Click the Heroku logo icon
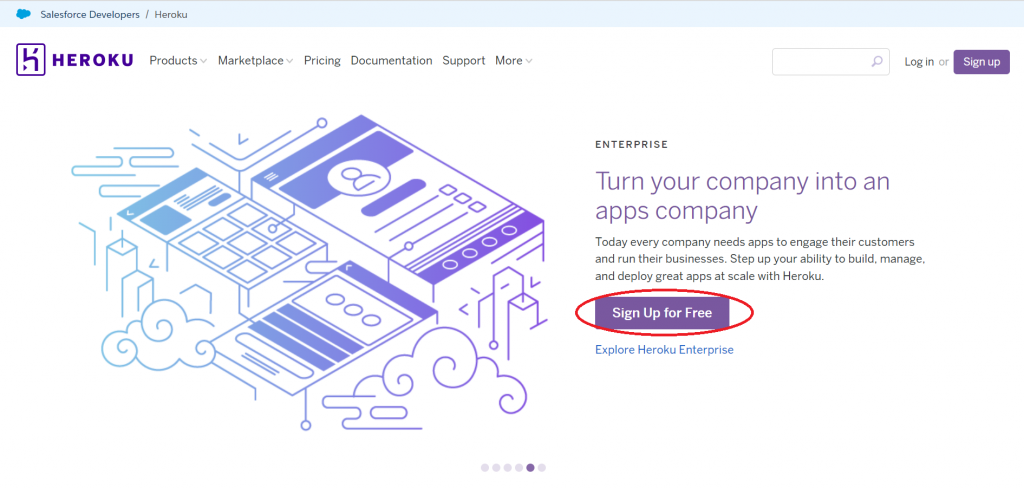Image resolution: width=1024 pixels, height=488 pixels. coord(31,60)
